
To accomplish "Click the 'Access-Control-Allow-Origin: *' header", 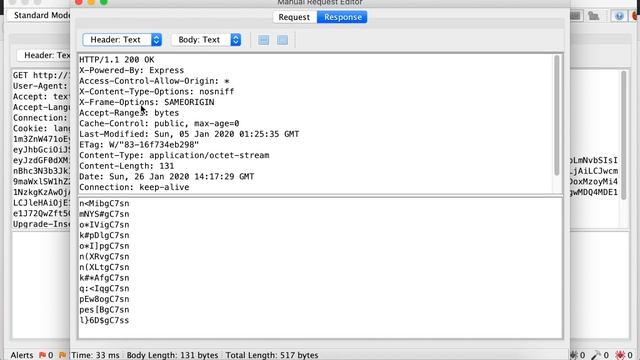I will click(x=154, y=81).
